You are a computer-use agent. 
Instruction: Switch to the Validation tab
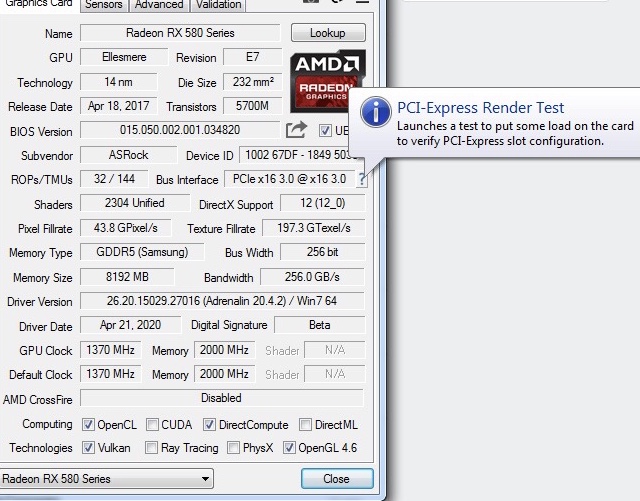tap(218, 5)
